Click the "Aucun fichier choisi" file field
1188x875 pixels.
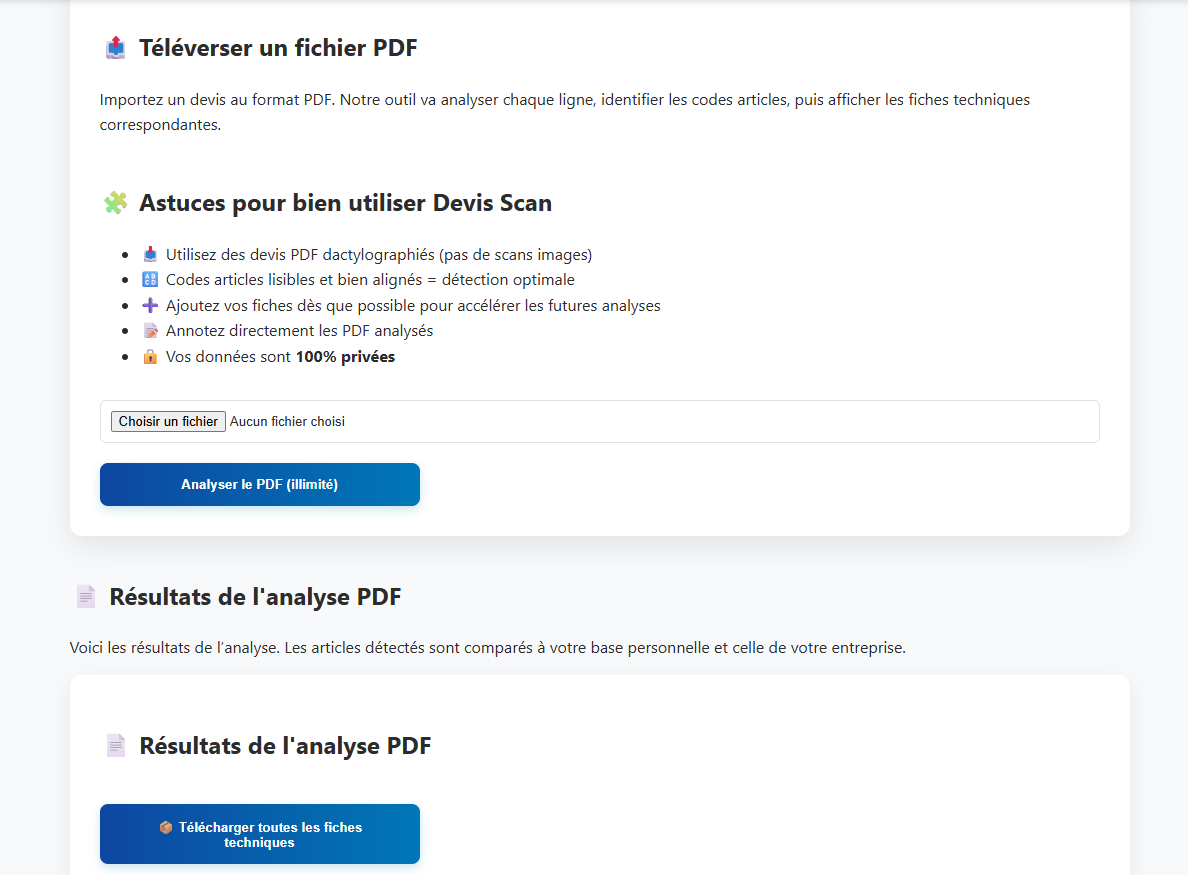287,421
